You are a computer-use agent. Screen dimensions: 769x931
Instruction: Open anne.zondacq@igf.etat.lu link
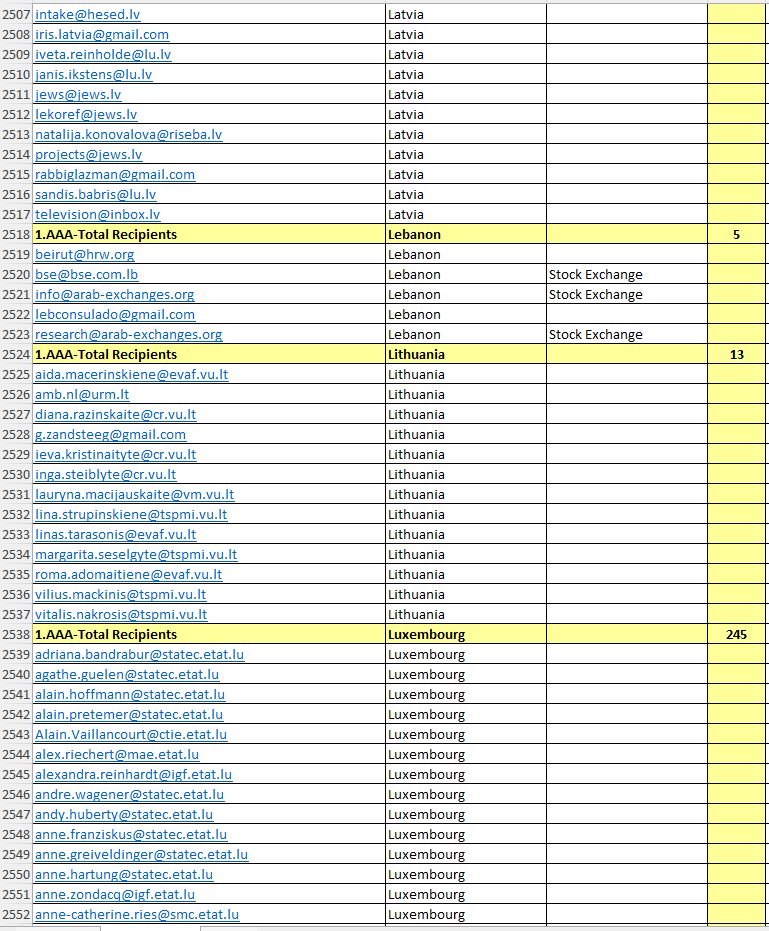coord(115,894)
